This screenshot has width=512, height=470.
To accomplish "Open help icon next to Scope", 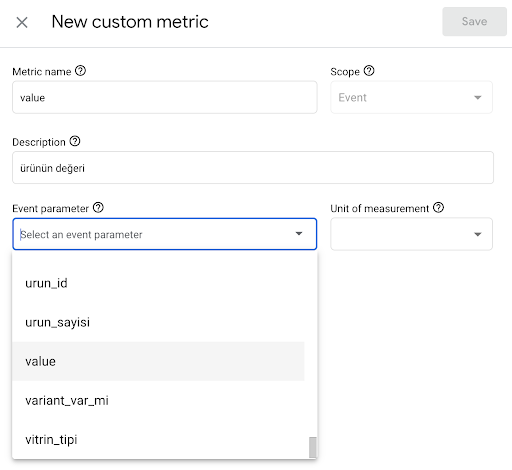I will point(369,71).
